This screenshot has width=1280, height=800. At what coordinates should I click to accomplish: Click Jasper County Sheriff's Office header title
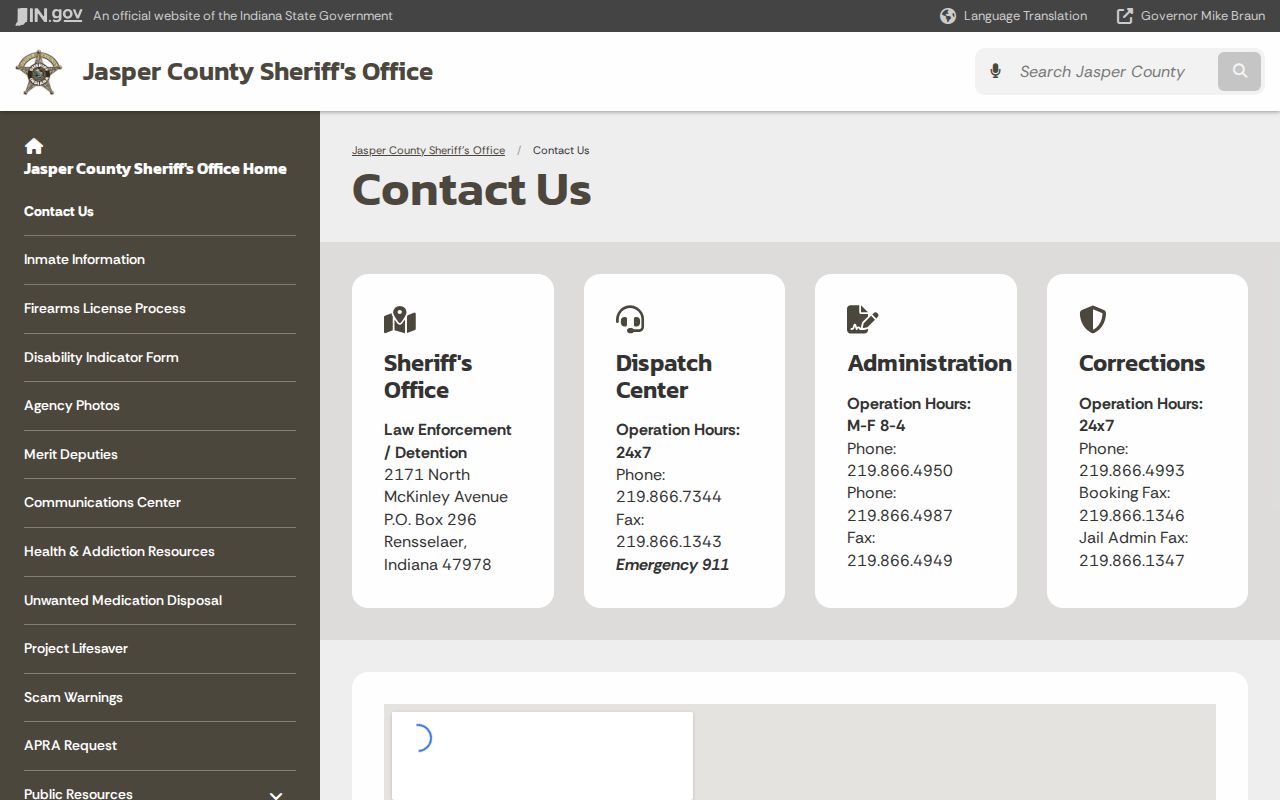[x=258, y=72]
